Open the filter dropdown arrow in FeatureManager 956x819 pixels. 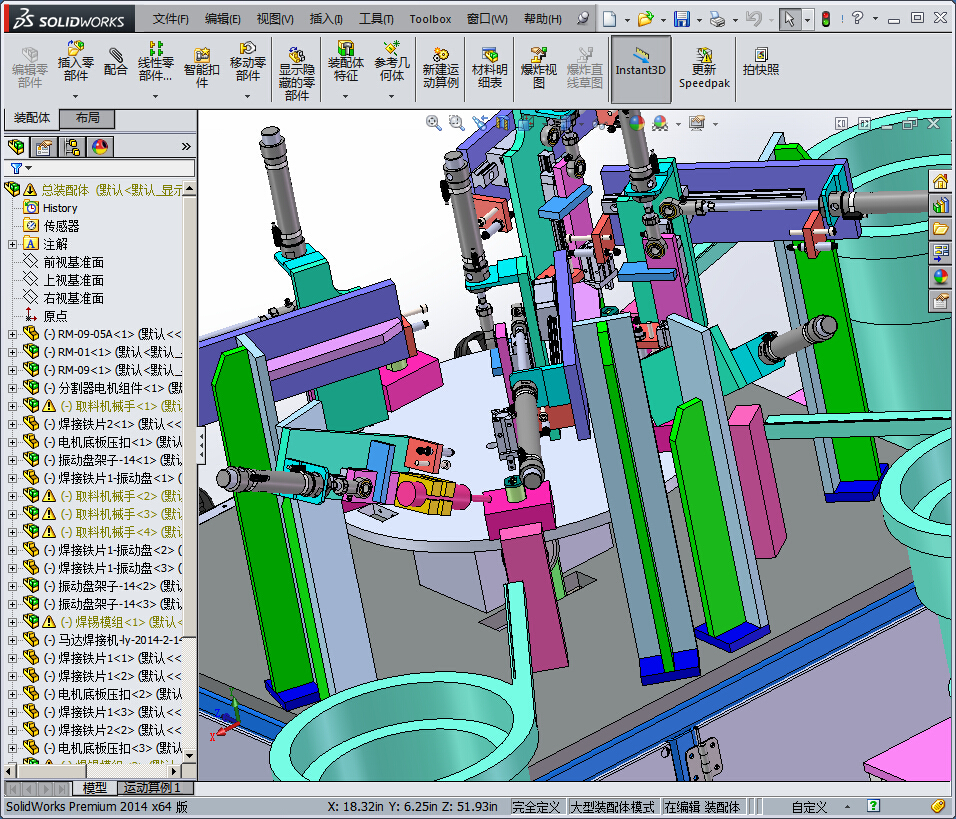coord(29,169)
